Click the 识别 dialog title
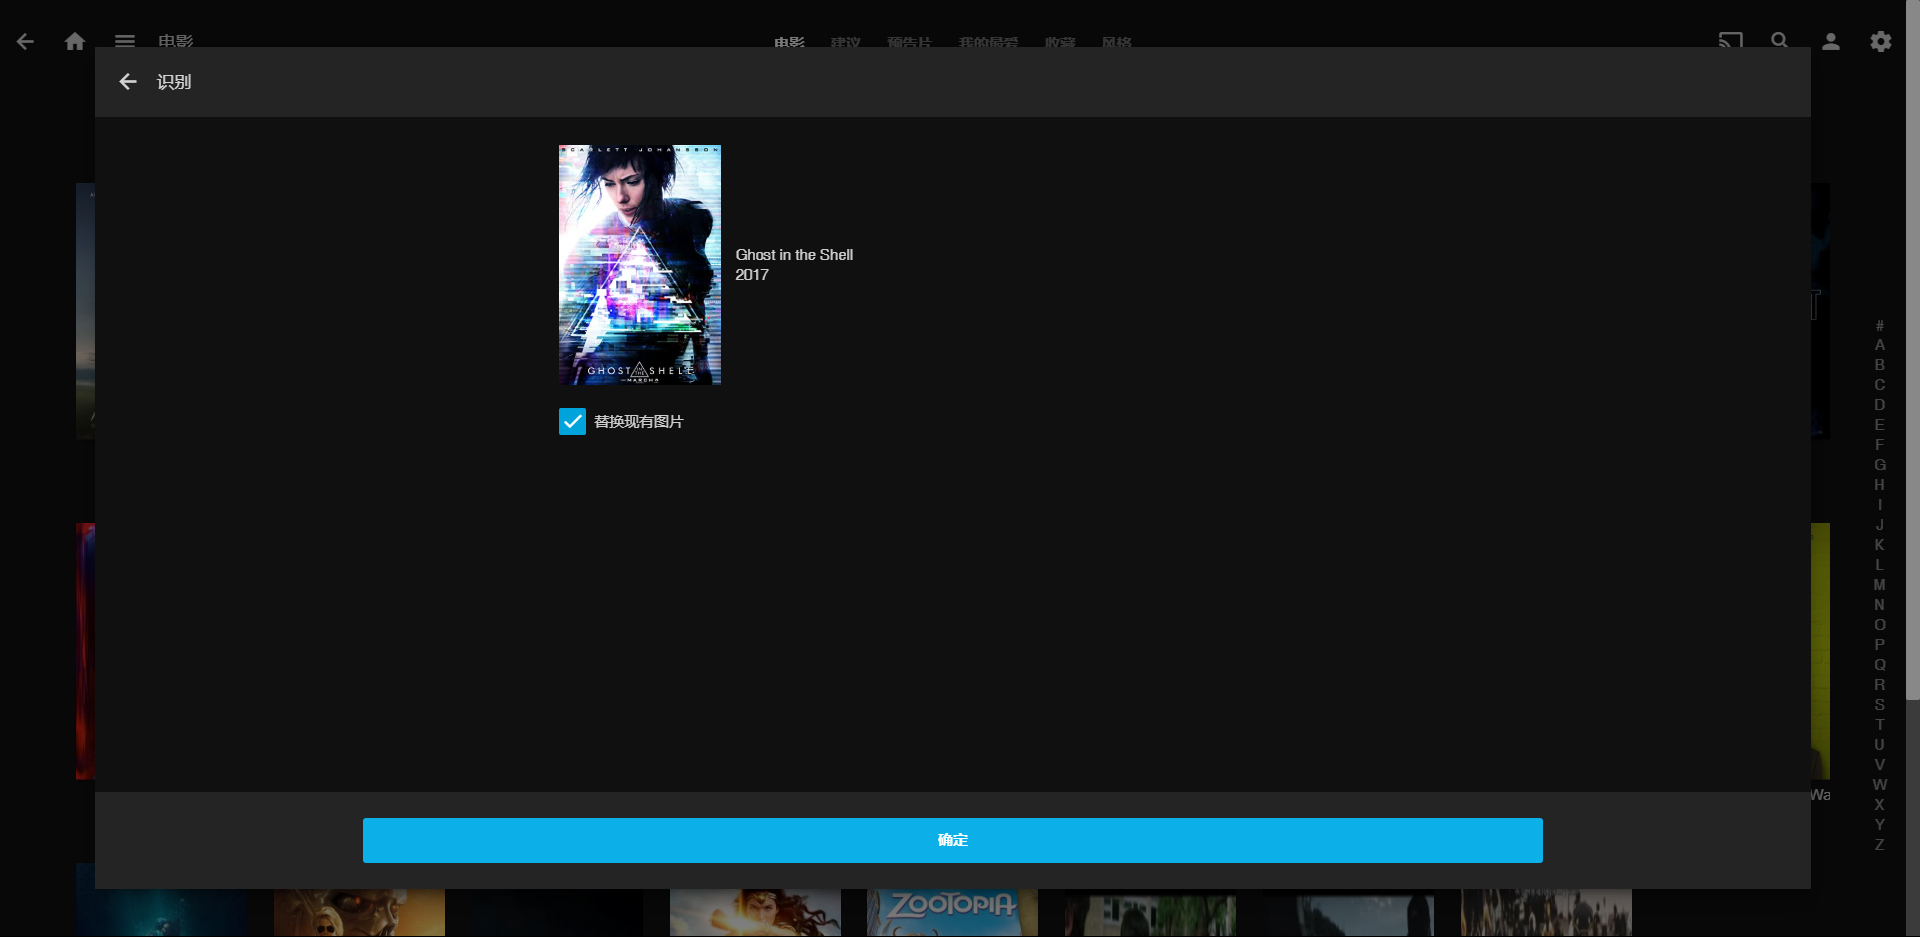 174,82
